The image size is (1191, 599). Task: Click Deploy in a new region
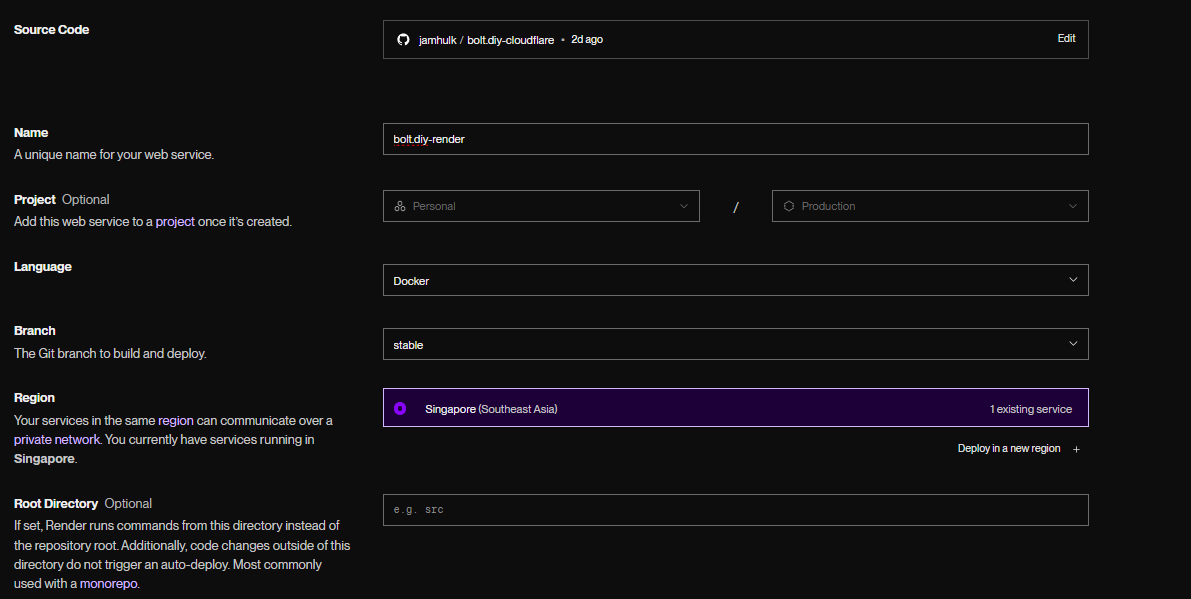pos(1009,449)
